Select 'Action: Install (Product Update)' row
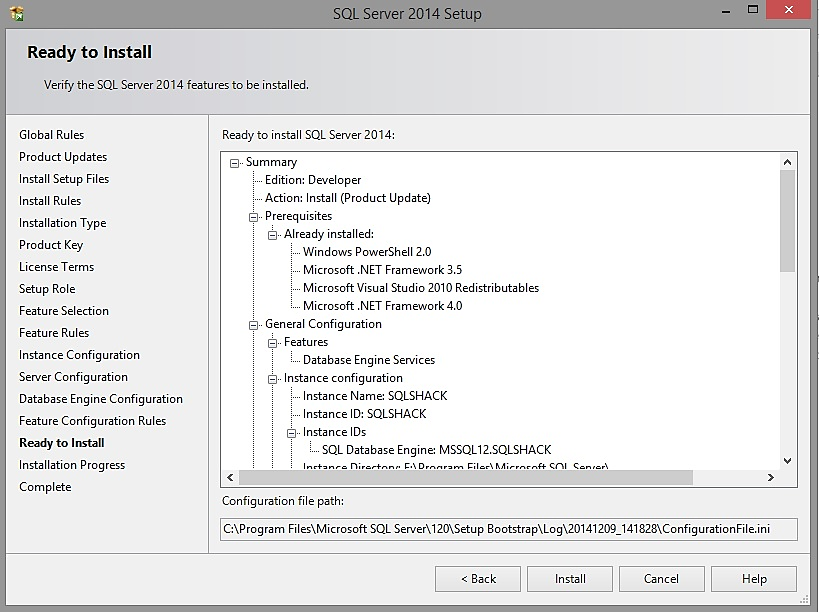The height and width of the screenshot is (612, 819). pyautogui.click(x=348, y=198)
